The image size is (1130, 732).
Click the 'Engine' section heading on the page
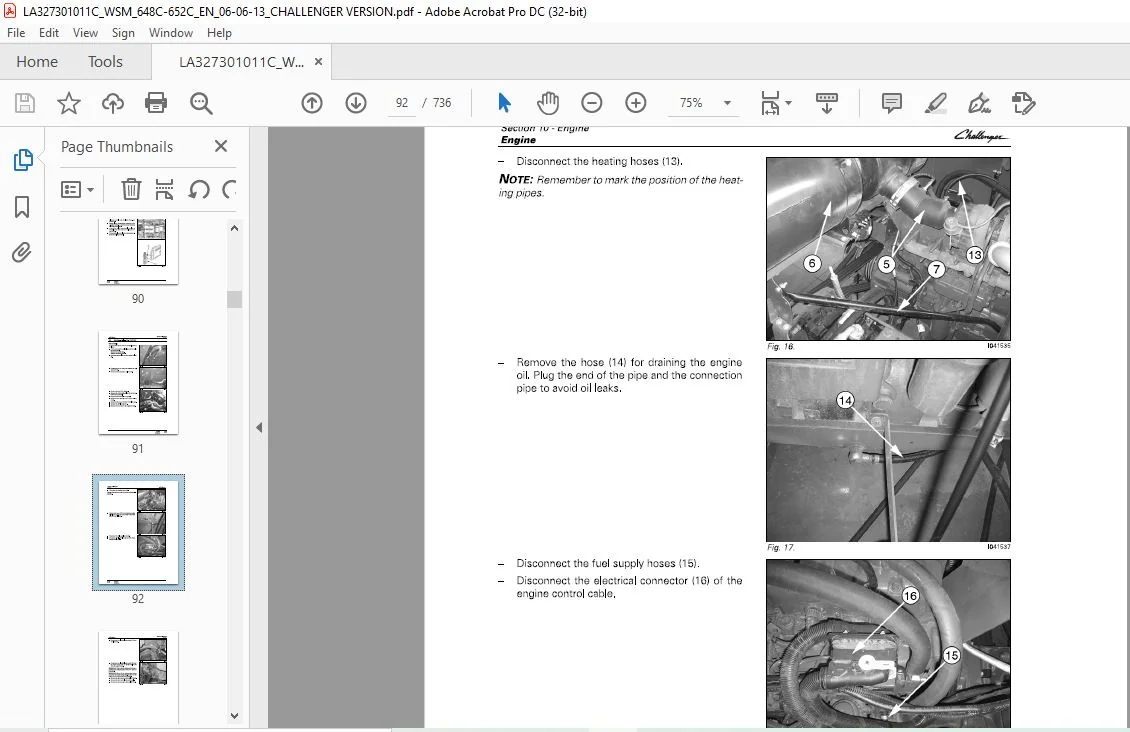coord(518,140)
